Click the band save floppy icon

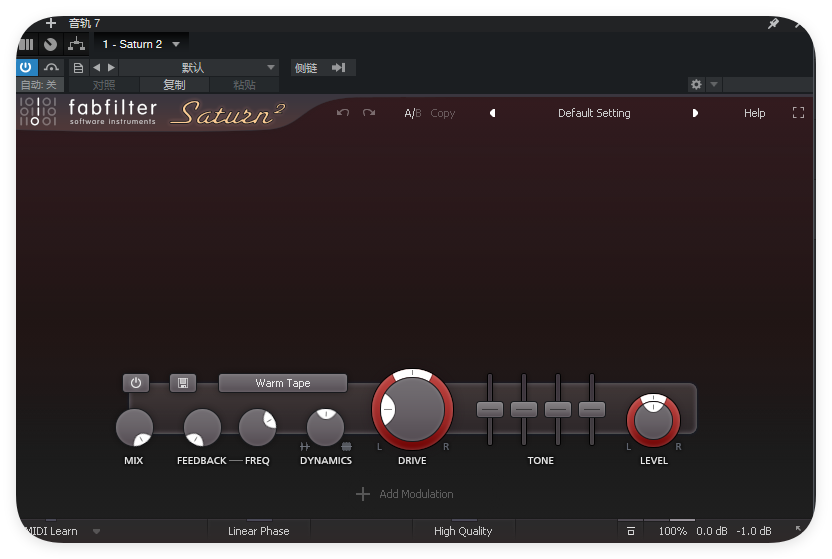pyautogui.click(x=183, y=383)
